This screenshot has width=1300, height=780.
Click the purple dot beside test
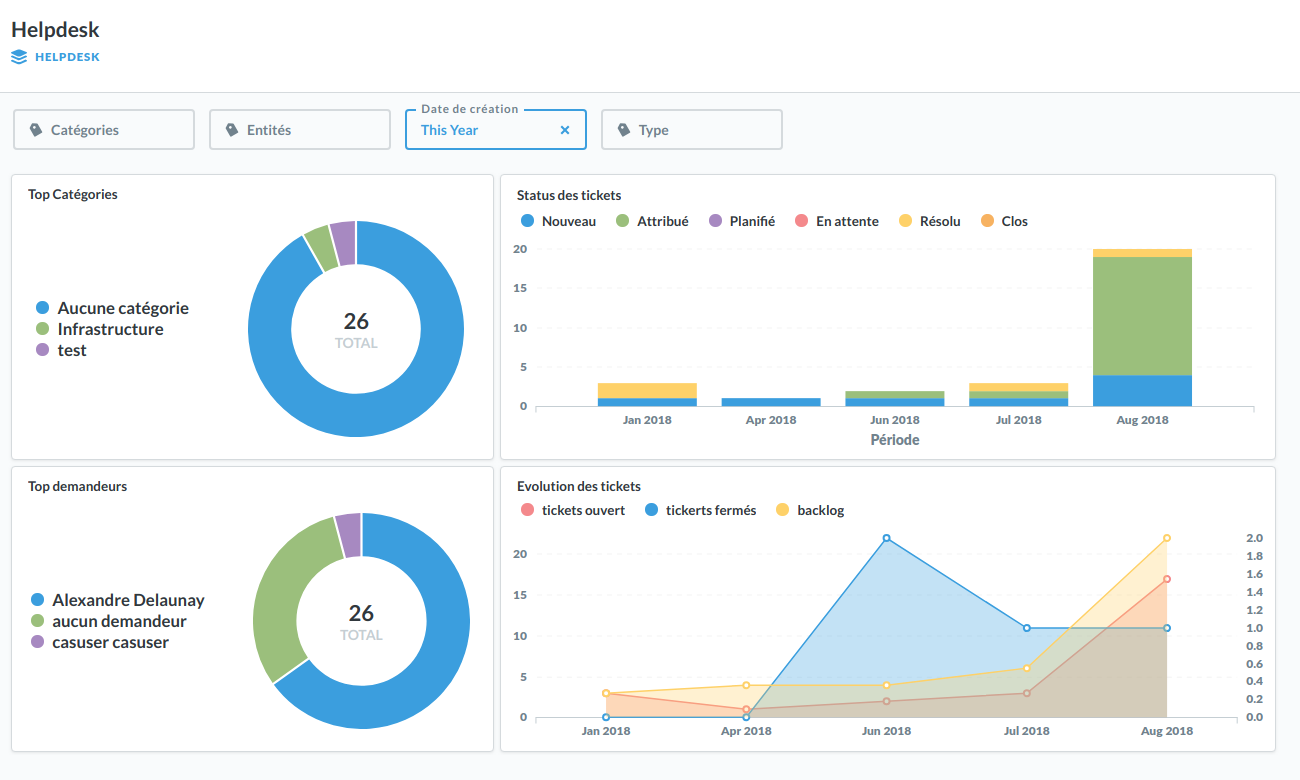point(42,350)
